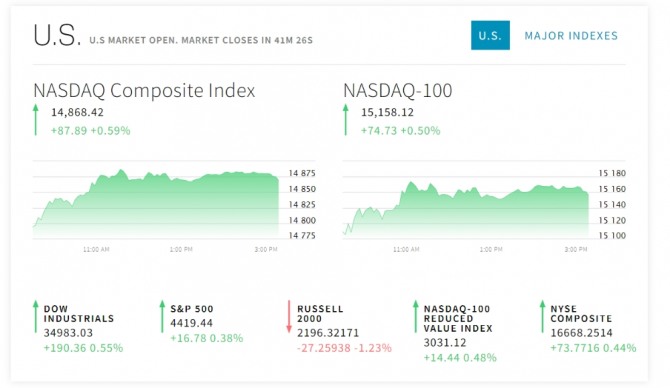Open the Russell 2000 index label

point(320,314)
